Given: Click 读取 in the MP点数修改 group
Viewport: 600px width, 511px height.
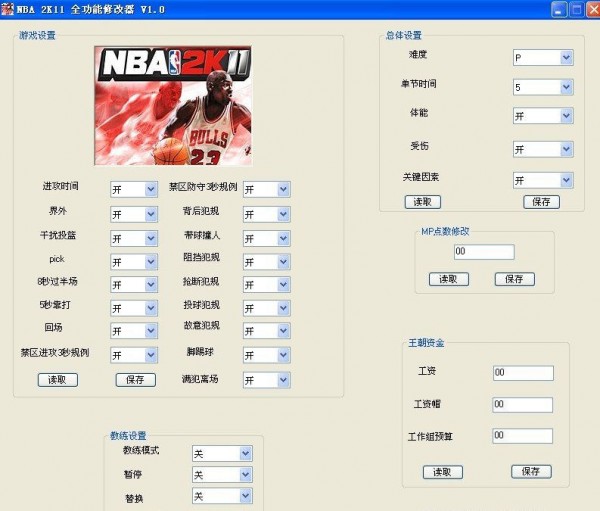Looking at the screenshot, I should [449, 279].
